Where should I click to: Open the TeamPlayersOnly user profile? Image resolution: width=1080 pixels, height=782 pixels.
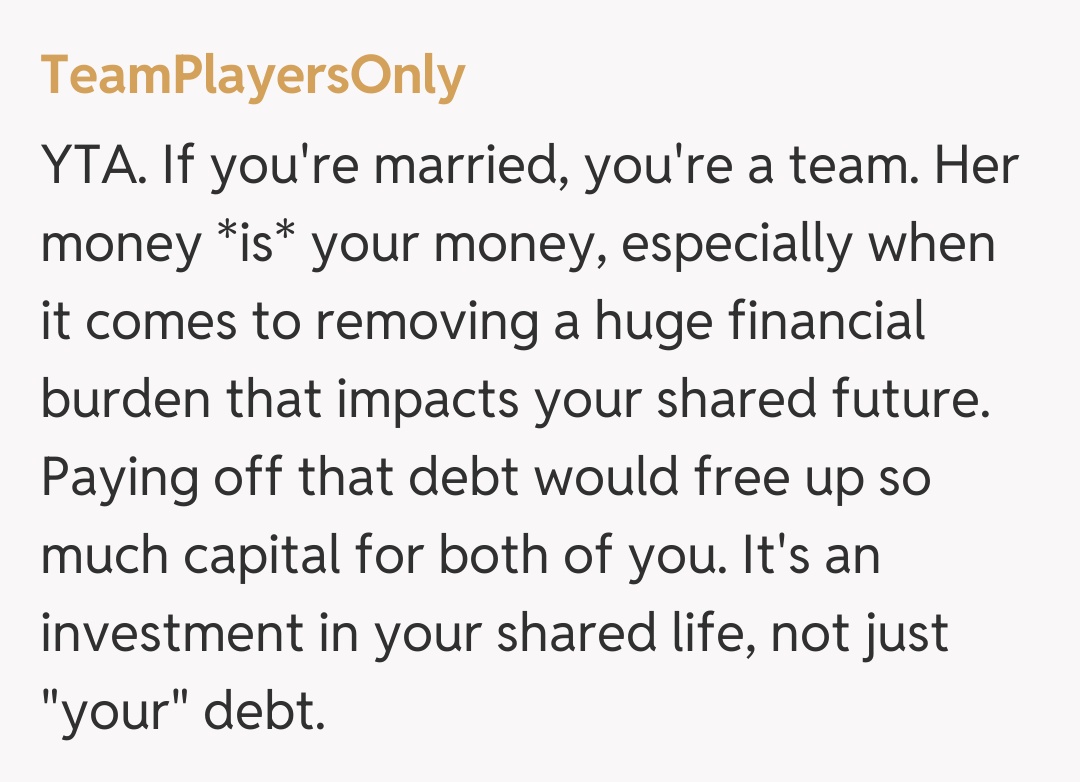[x=253, y=75]
